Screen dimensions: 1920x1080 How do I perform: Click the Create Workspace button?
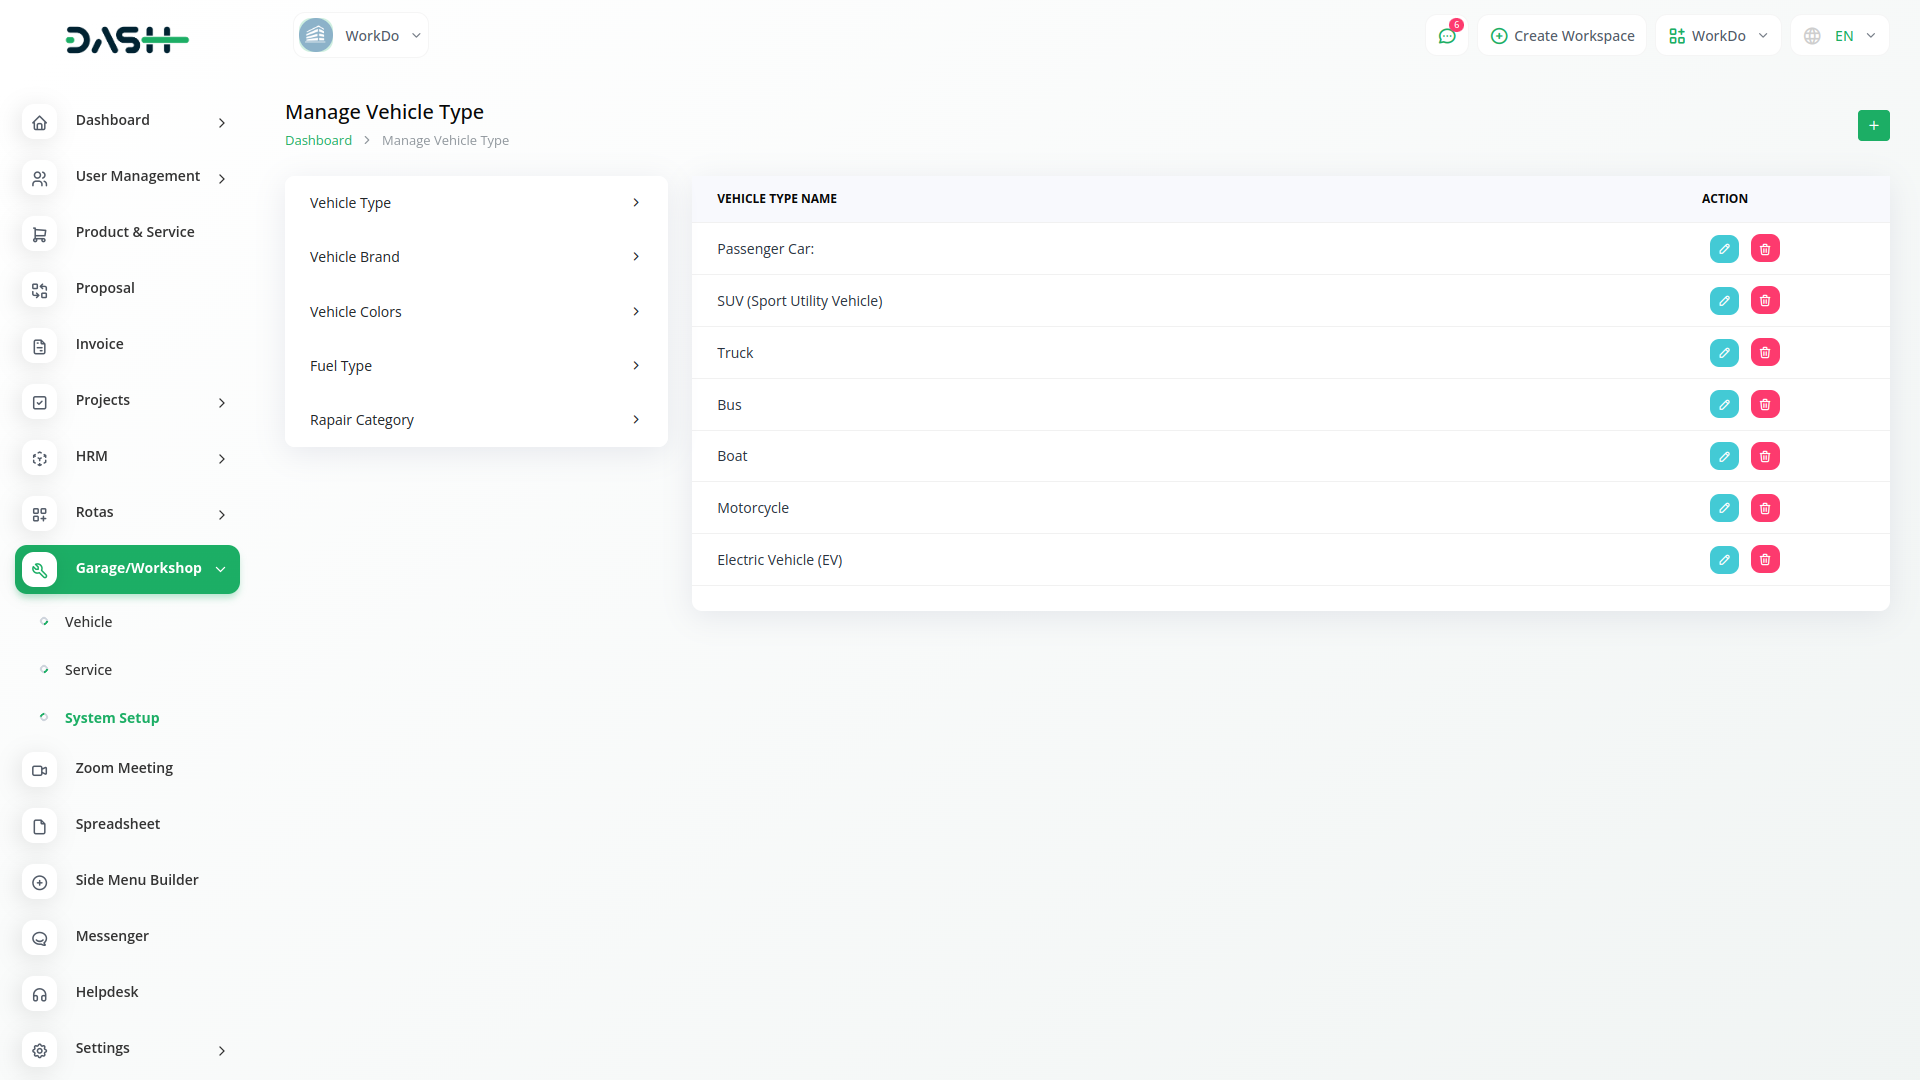pyautogui.click(x=1562, y=36)
